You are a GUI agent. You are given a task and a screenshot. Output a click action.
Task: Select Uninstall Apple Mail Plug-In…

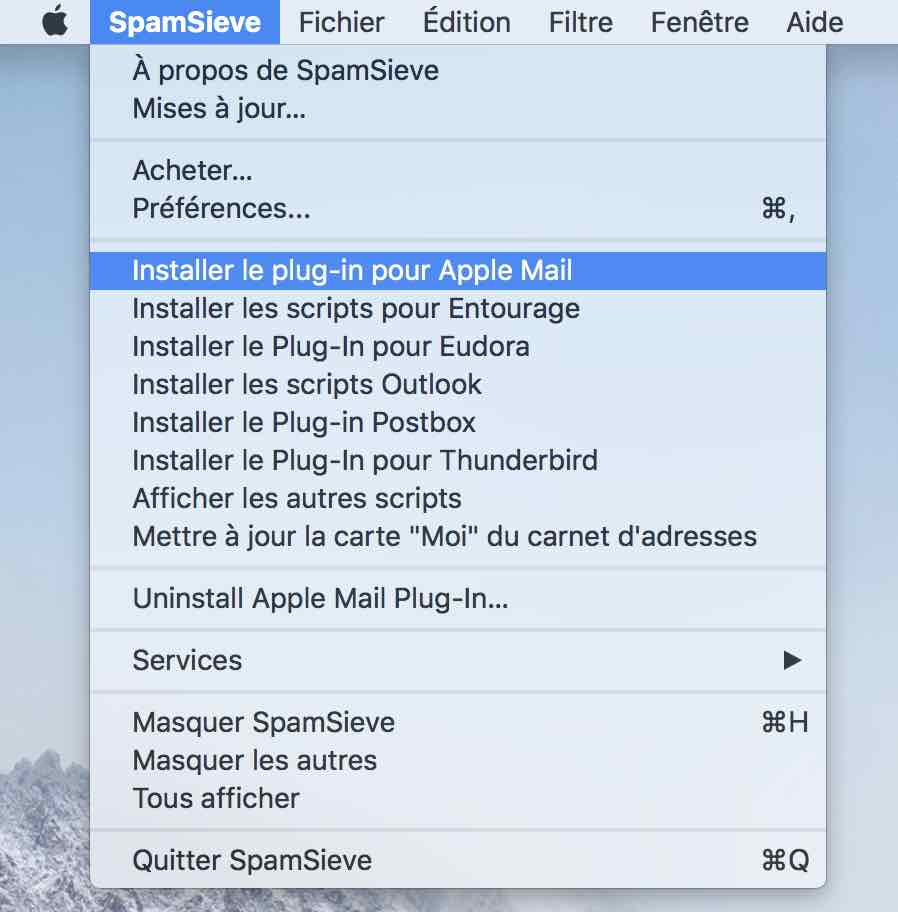tap(458, 598)
